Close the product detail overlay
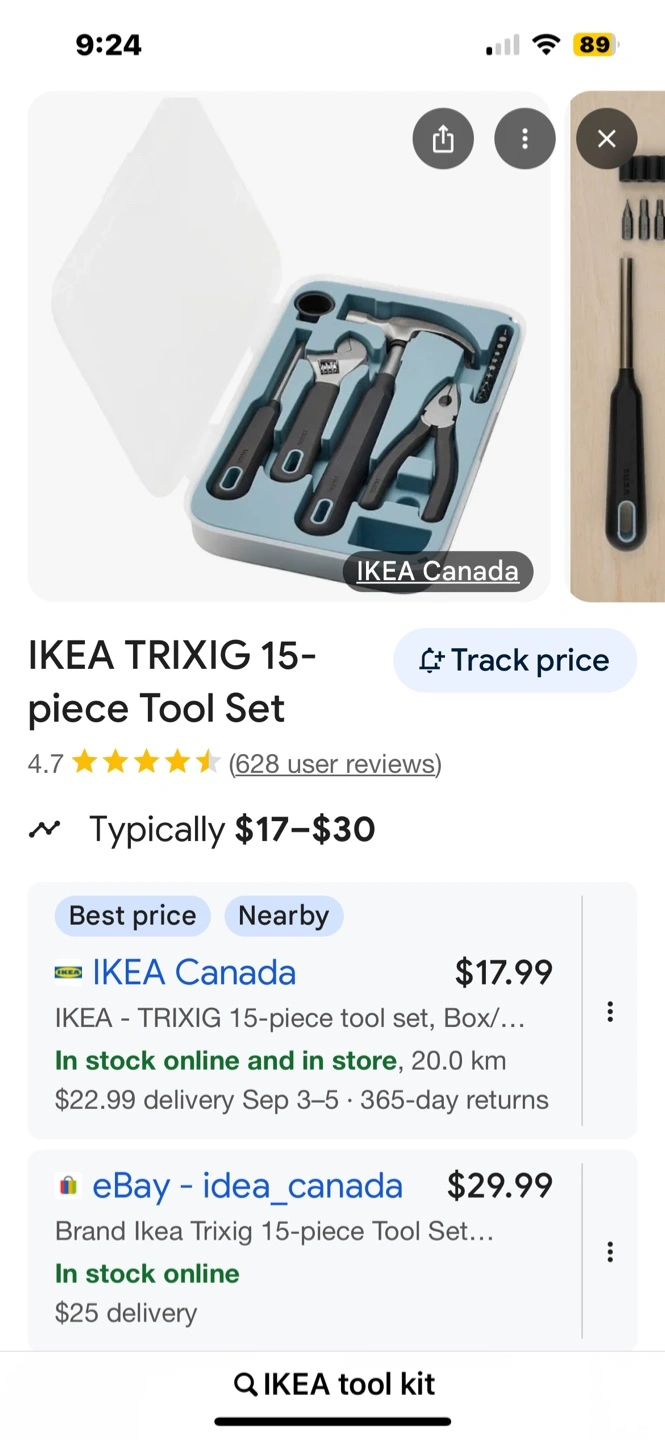The height and width of the screenshot is (1440, 665). pyautogui.click(x=606, y=139)
